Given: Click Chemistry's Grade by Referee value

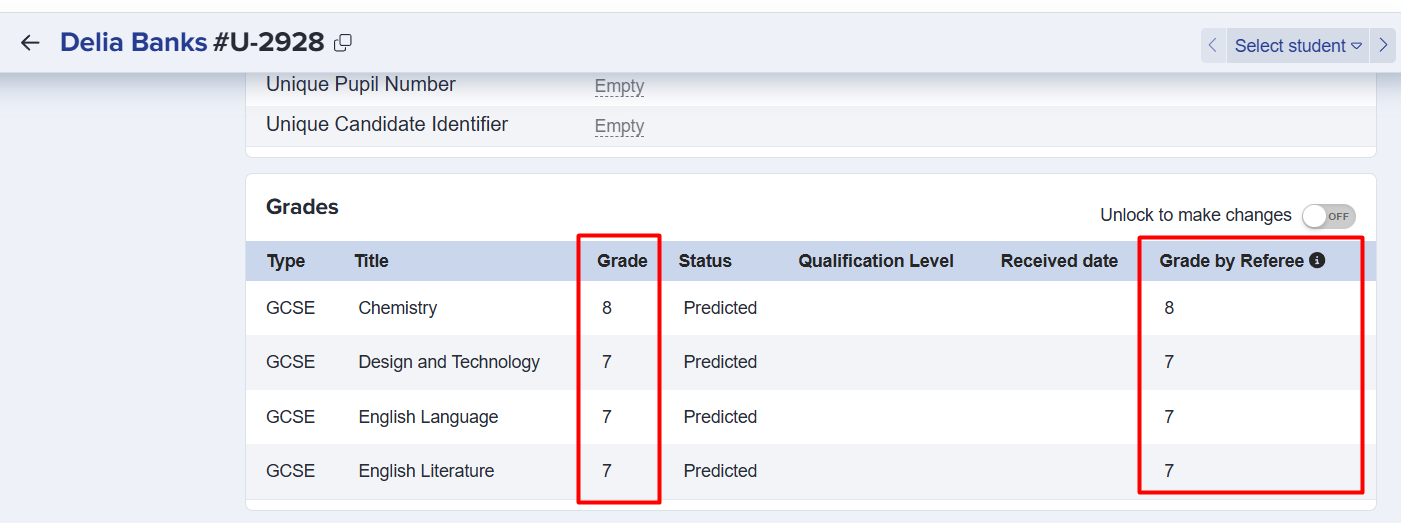Looking at the screenshot, I should pyautogui.click(x=1169, y=308).
